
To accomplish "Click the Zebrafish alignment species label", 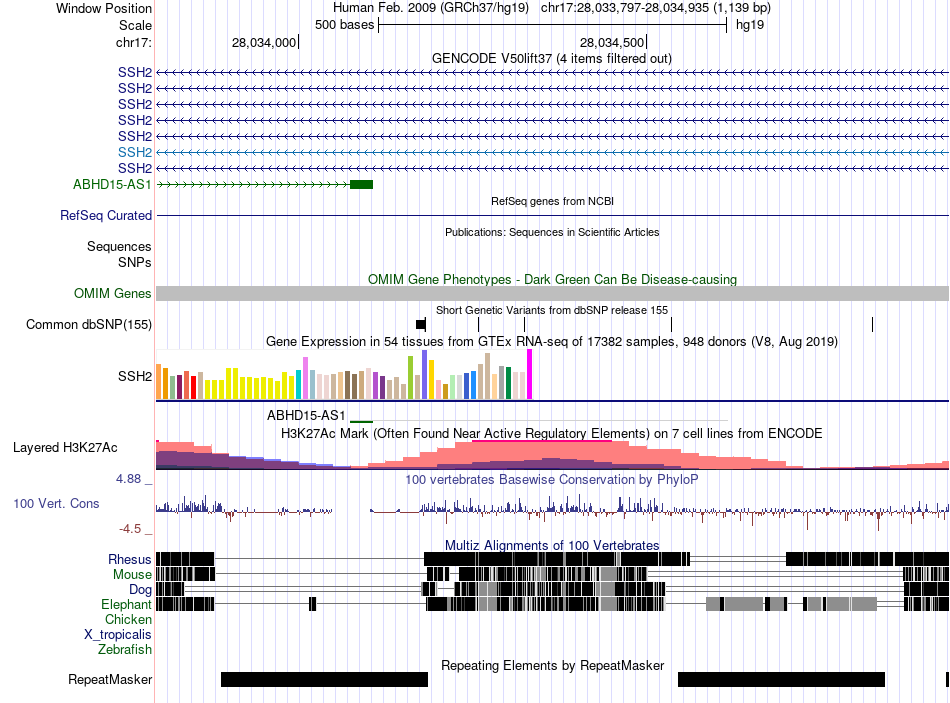I will point(125,649).
